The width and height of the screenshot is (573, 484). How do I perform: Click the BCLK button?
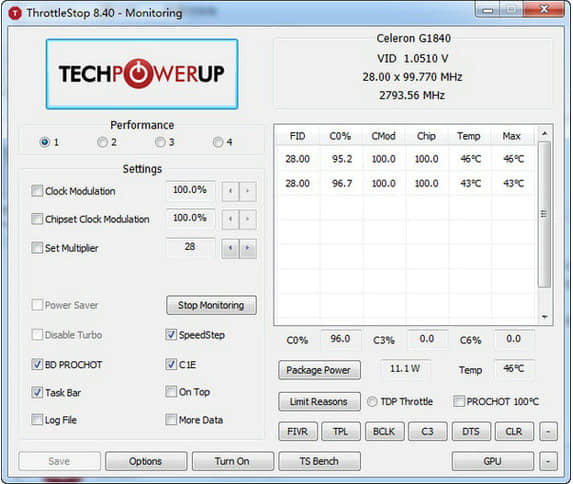(x=384, y=432)
